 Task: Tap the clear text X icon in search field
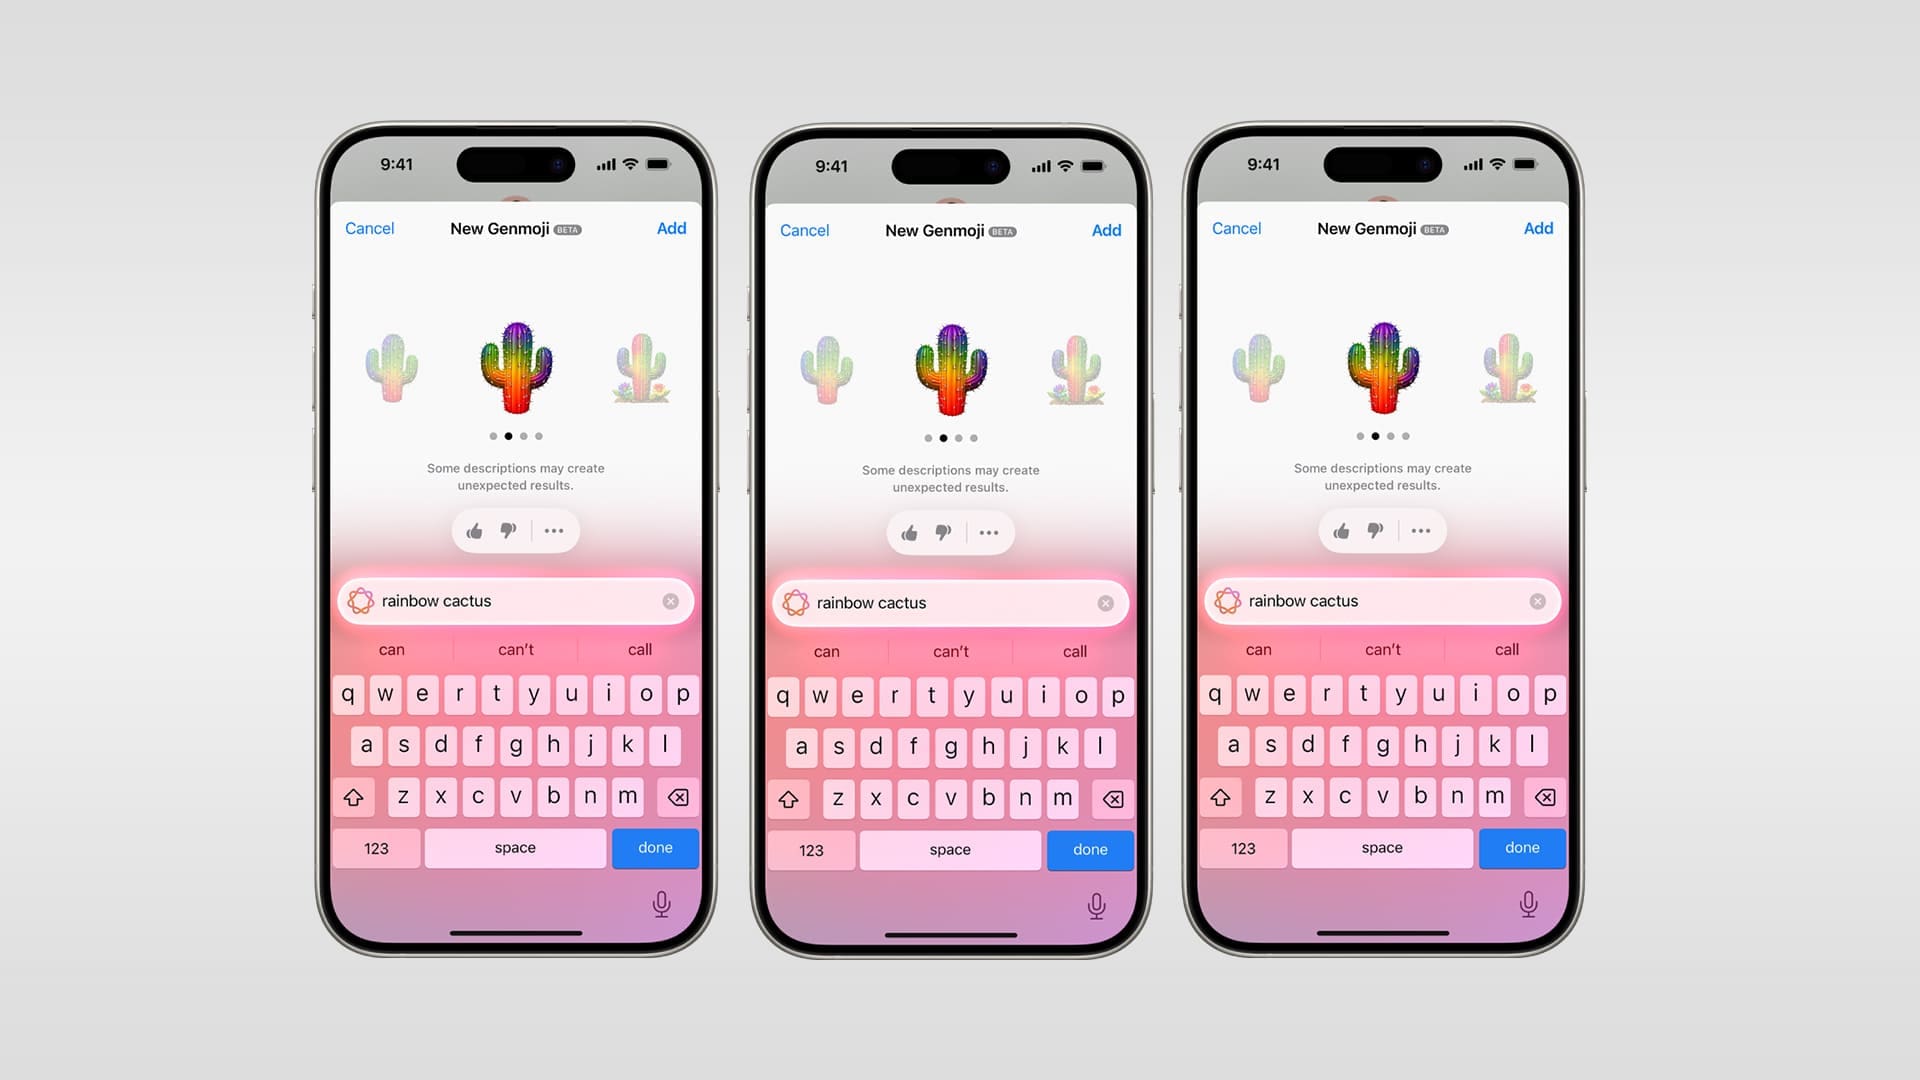click(669, 600)
